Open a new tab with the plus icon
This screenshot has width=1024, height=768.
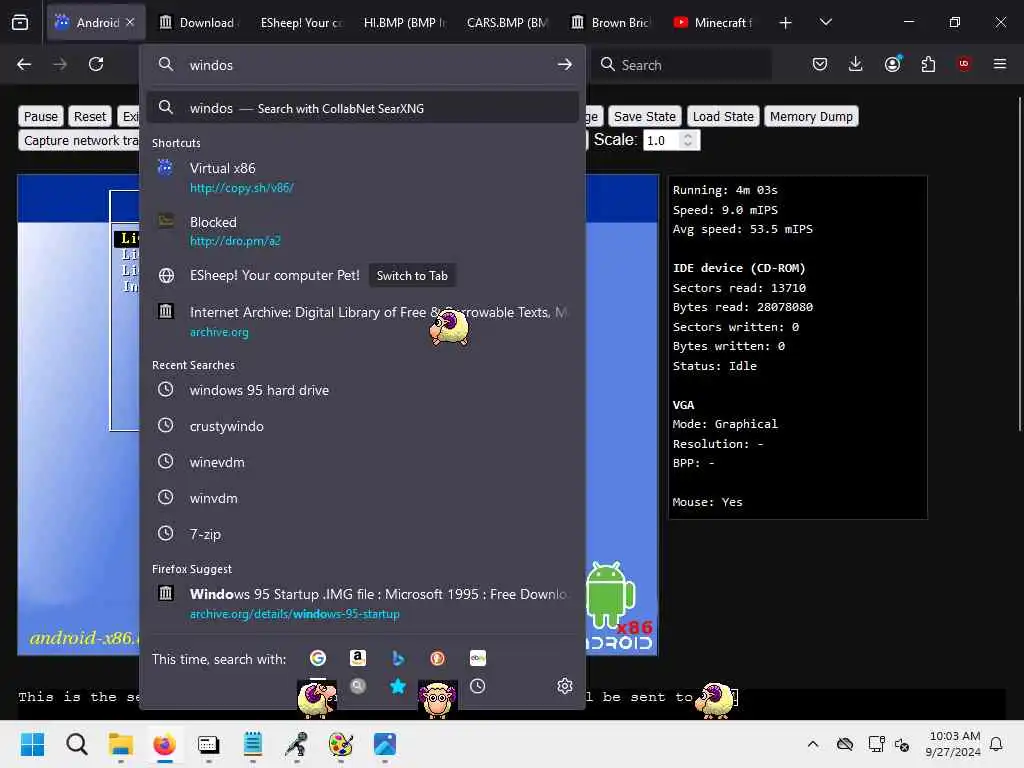coord(786,23)
